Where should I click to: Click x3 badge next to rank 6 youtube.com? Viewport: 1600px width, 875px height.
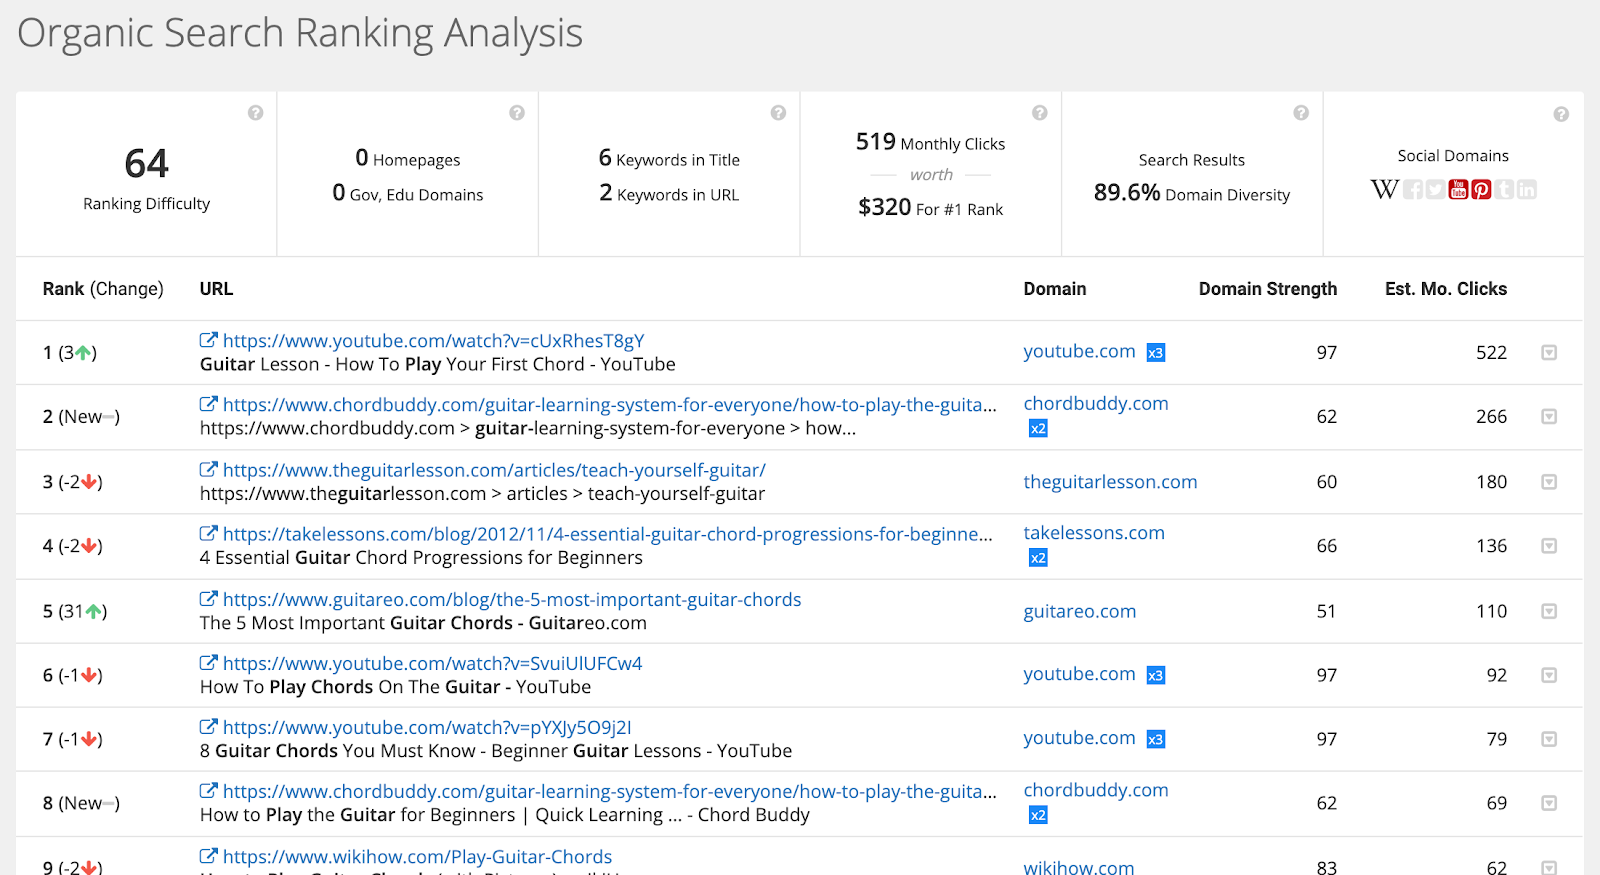click(1156, 675)
